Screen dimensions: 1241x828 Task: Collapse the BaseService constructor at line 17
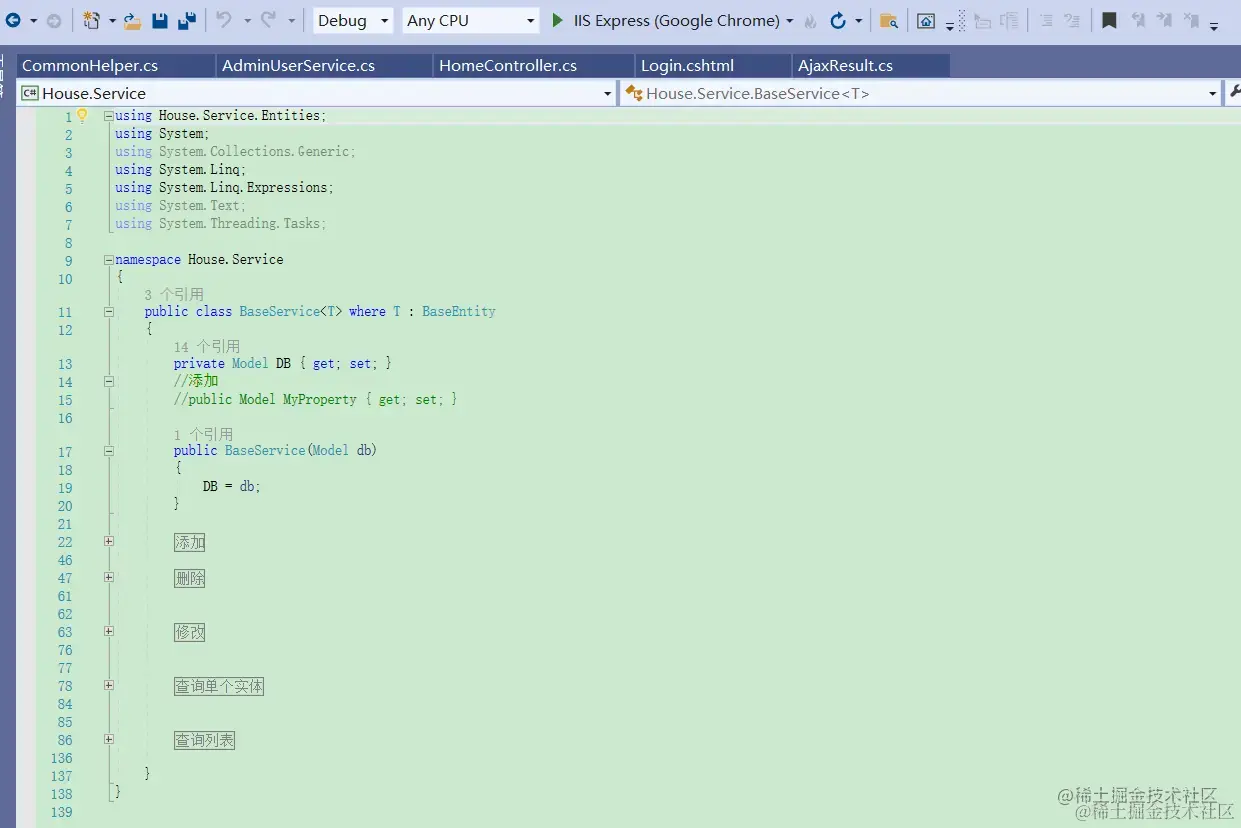[108, 450]
